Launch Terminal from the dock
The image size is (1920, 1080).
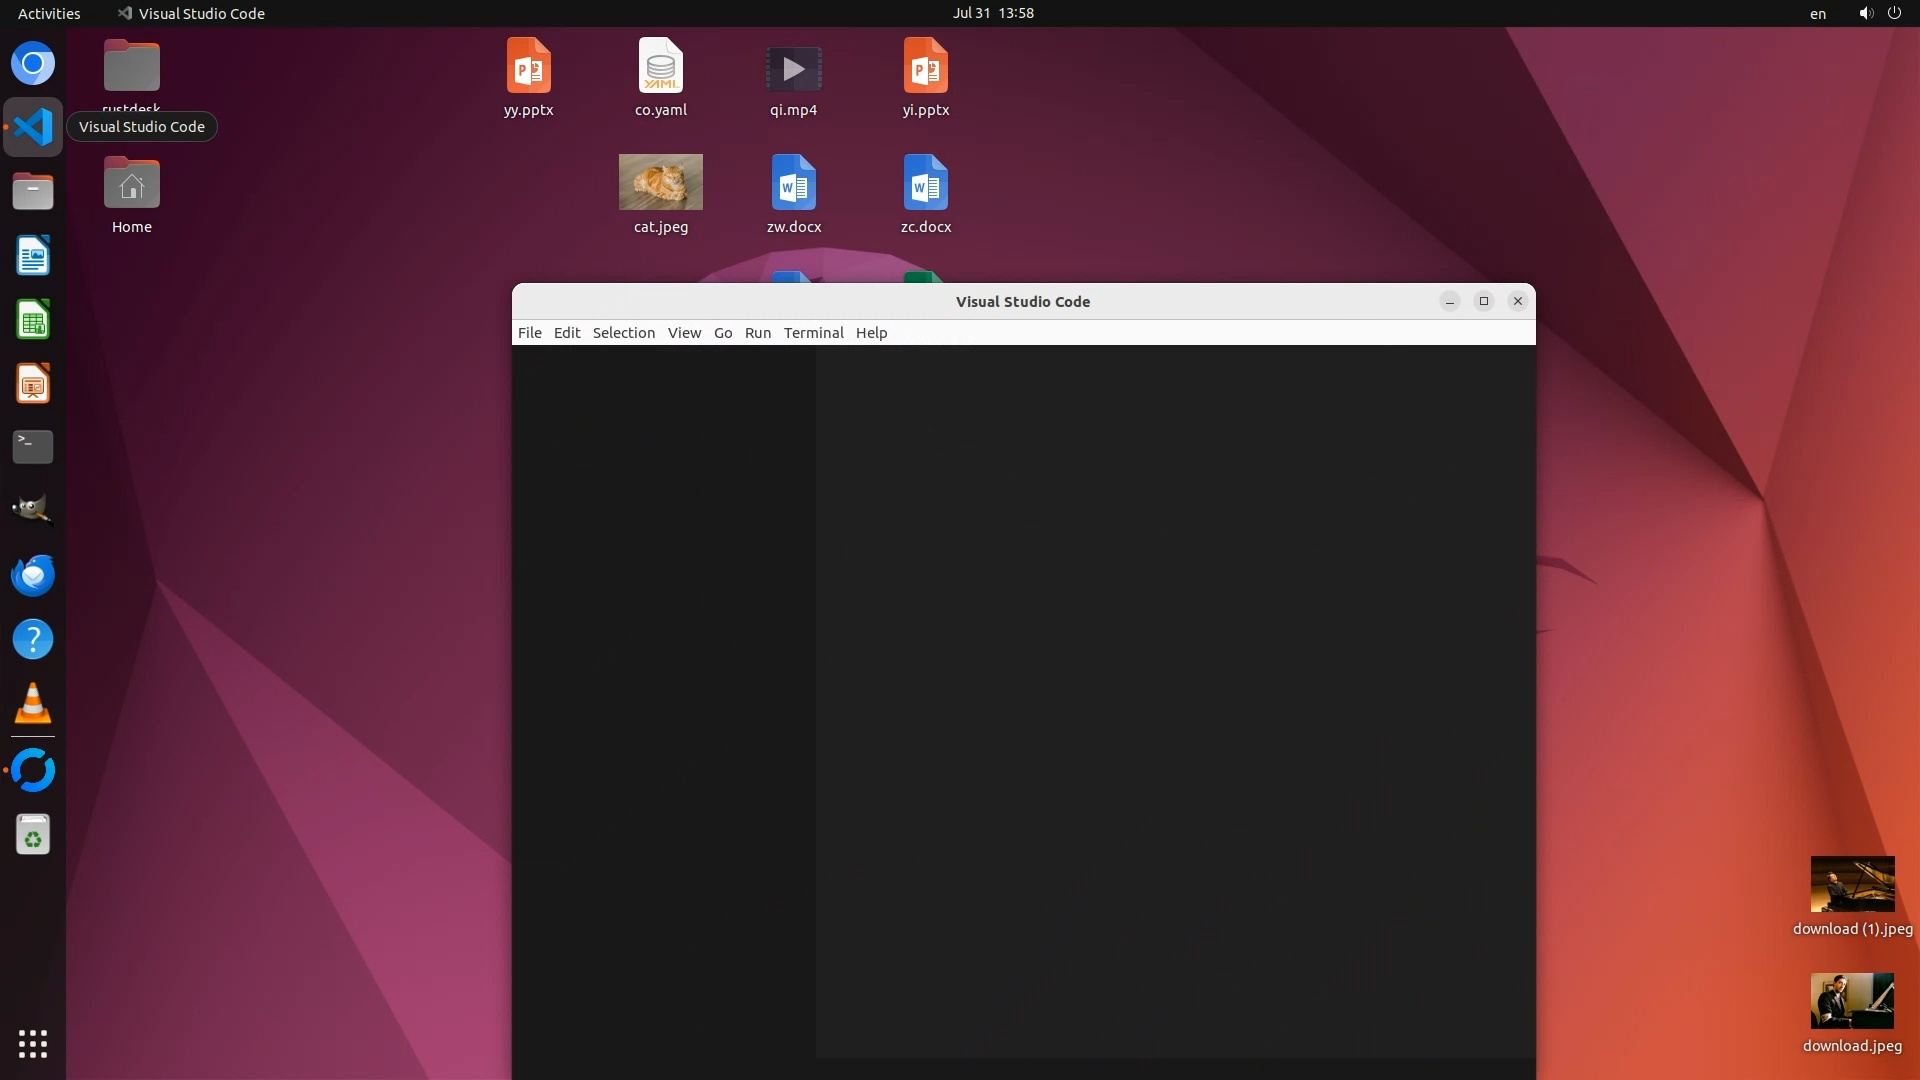(x=33, y=446)
